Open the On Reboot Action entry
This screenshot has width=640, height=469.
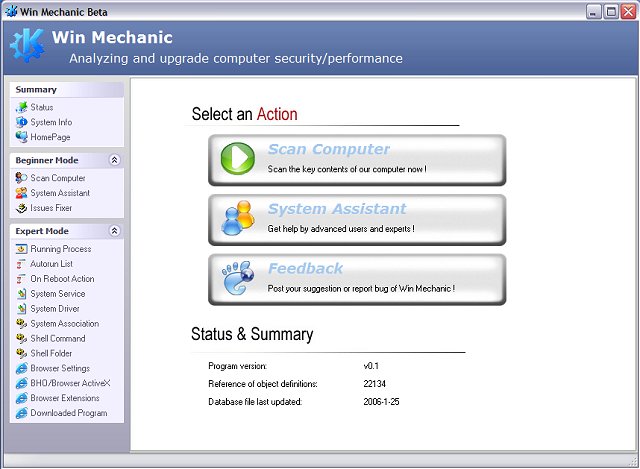62,279
